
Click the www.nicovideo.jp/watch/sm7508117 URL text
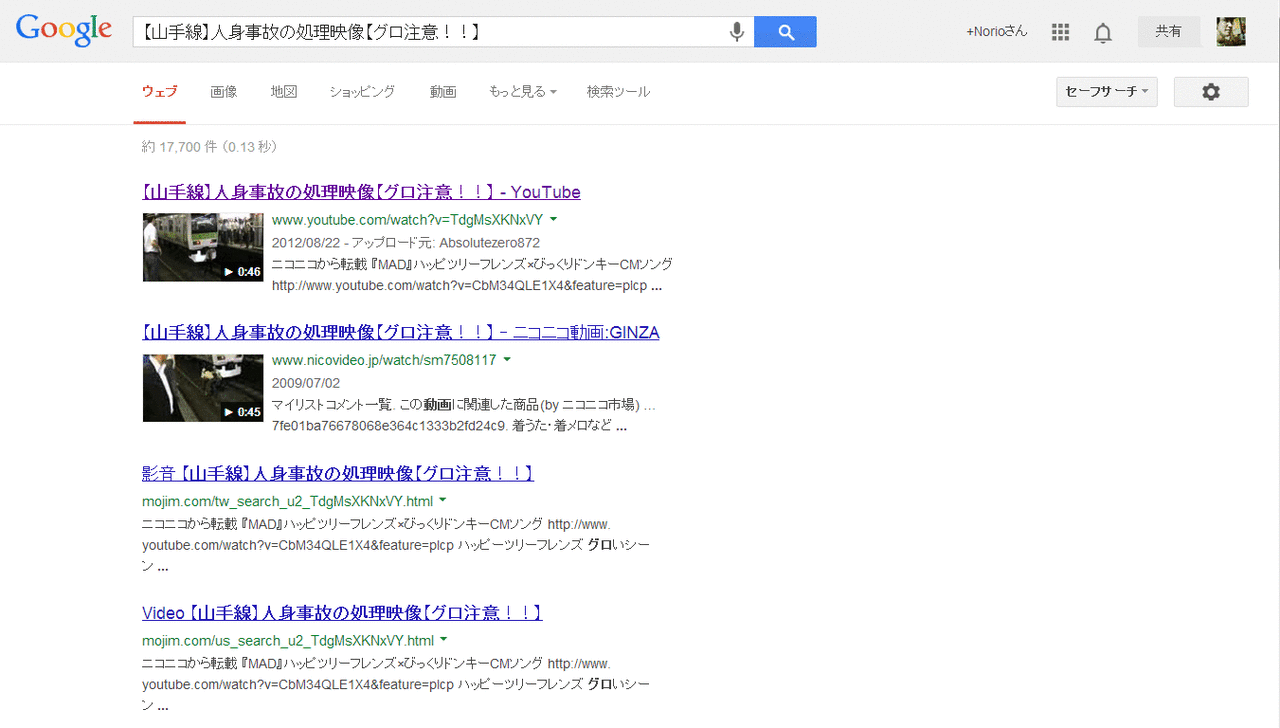click(x=384, y=359)
